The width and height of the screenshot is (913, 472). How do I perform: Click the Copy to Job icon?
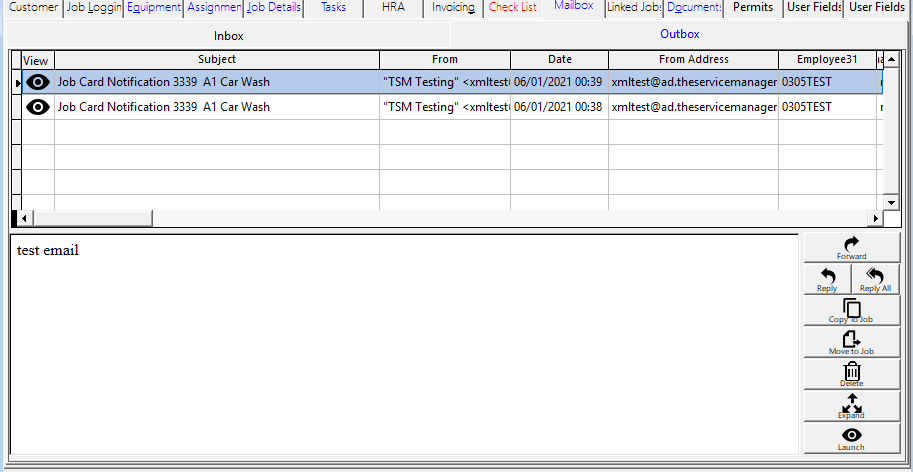click(x=851, y=310)
